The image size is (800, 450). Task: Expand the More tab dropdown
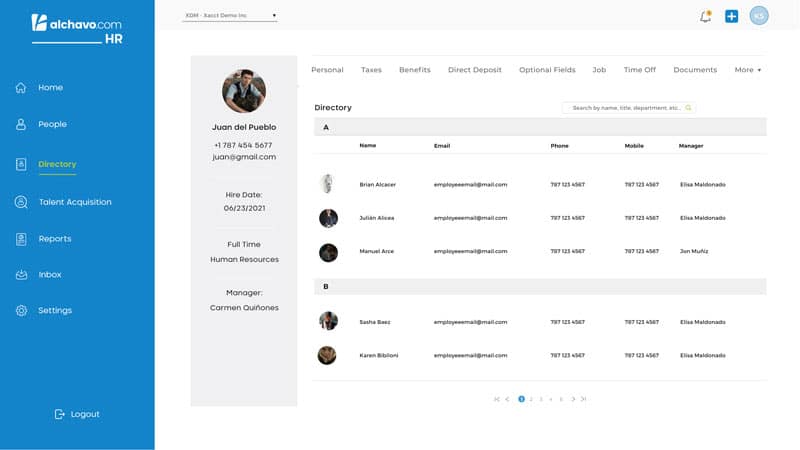coord(747,70)
